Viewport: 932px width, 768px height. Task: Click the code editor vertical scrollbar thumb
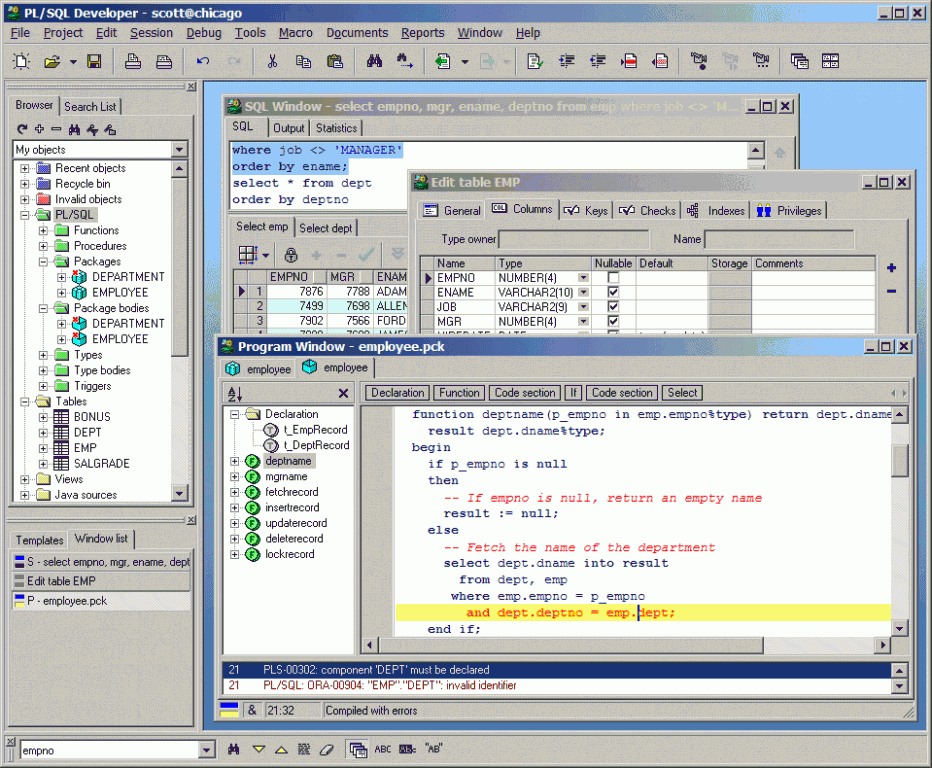tap(899, 461)
